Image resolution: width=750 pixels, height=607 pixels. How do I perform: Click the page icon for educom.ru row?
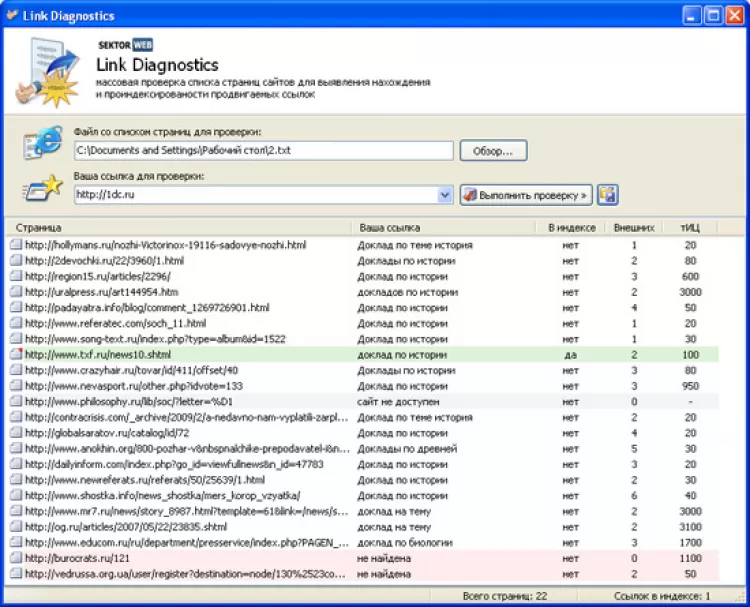[x=16, y=542]
